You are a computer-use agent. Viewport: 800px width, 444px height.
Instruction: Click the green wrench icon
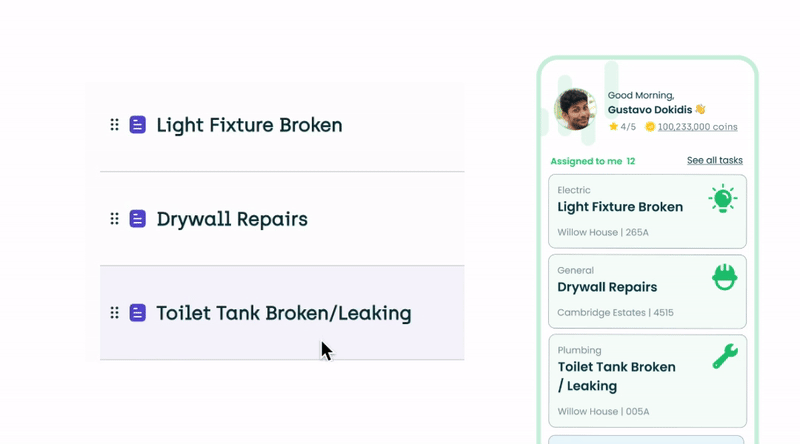[x=724, y=356]
